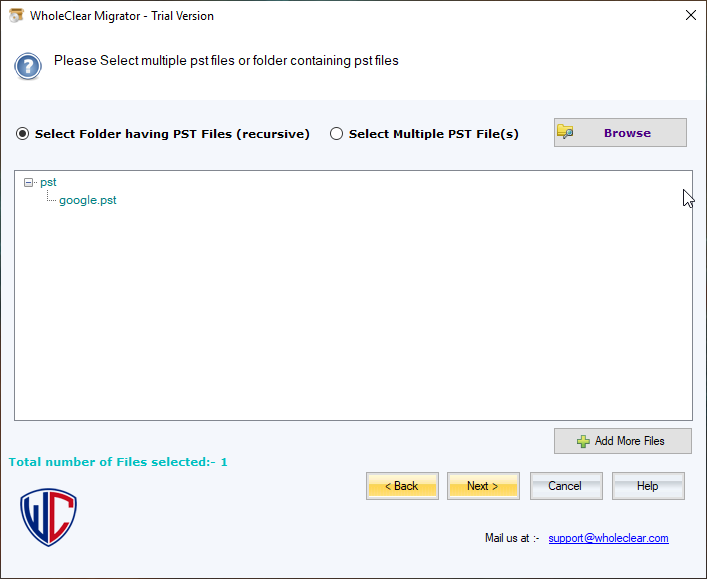
Task: Select the 'Select Folder having PST Files' option
Action: pos(23,134)
